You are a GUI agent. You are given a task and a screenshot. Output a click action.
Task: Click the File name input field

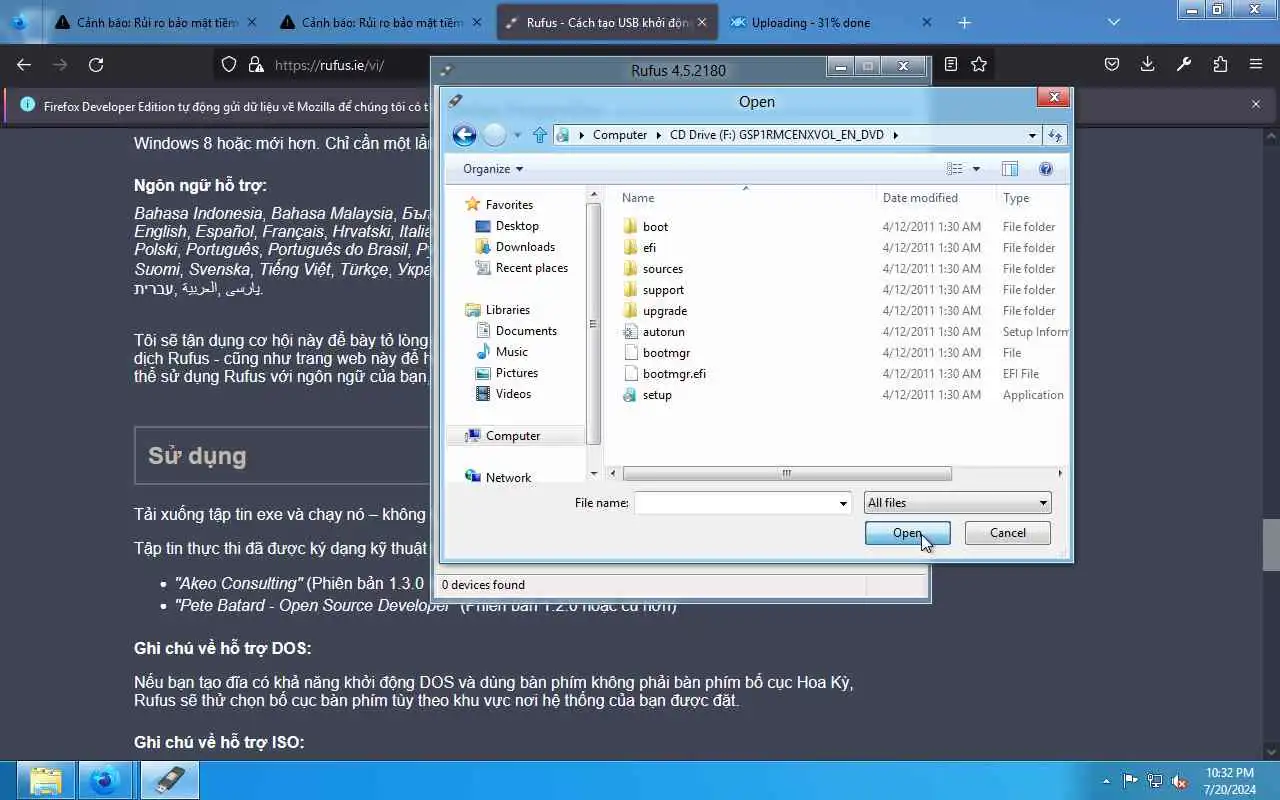tap(735, 503)
